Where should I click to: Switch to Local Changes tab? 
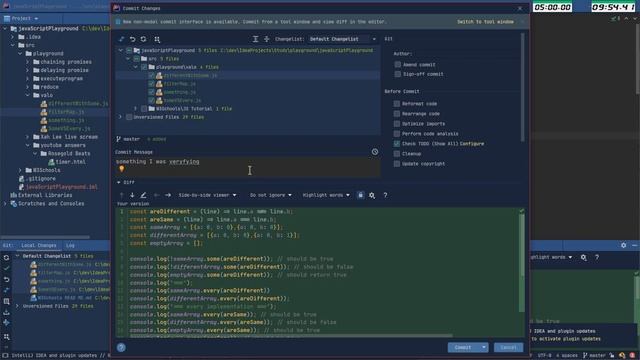[x=39, y=245]
